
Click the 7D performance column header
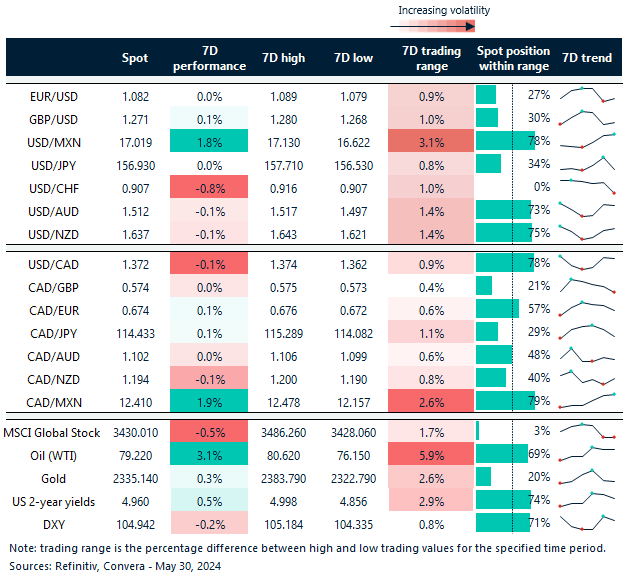210,59
